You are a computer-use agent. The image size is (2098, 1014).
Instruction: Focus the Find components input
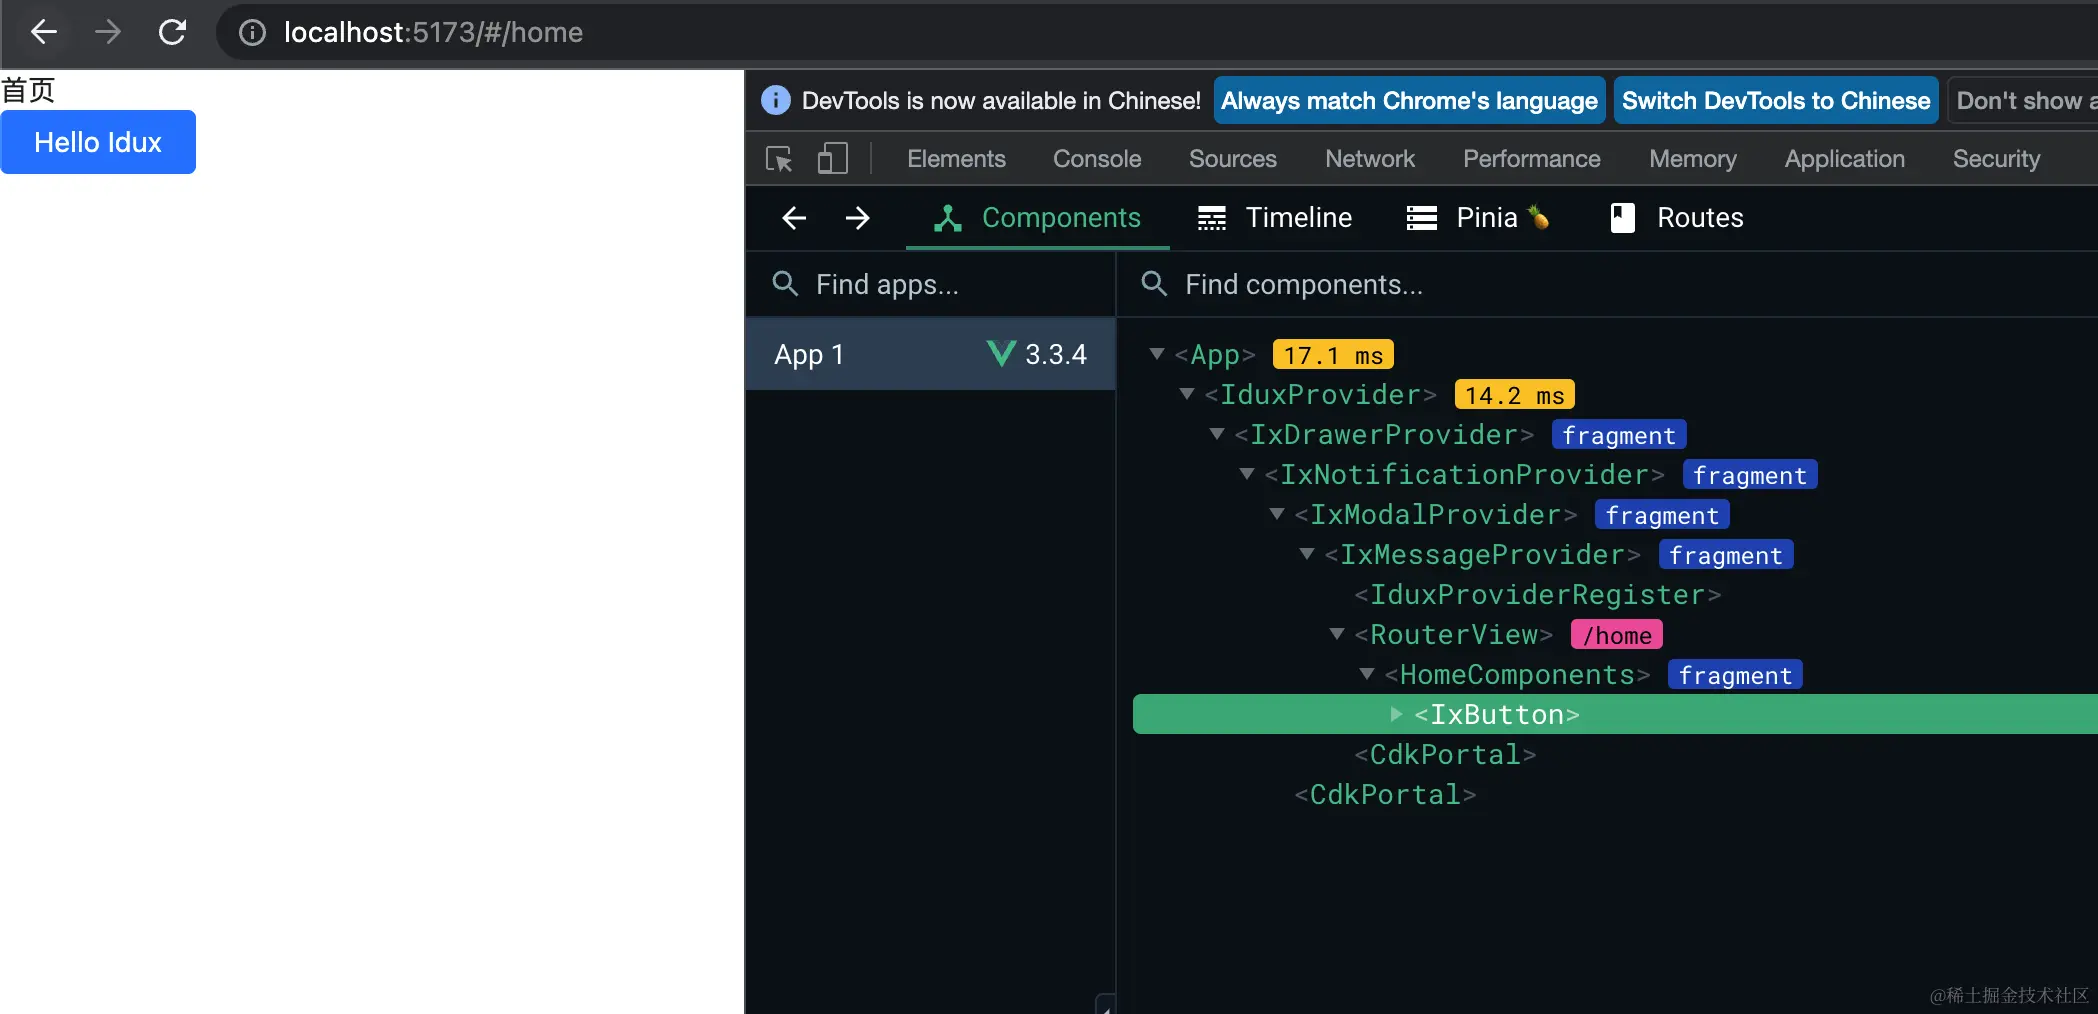1606,284
